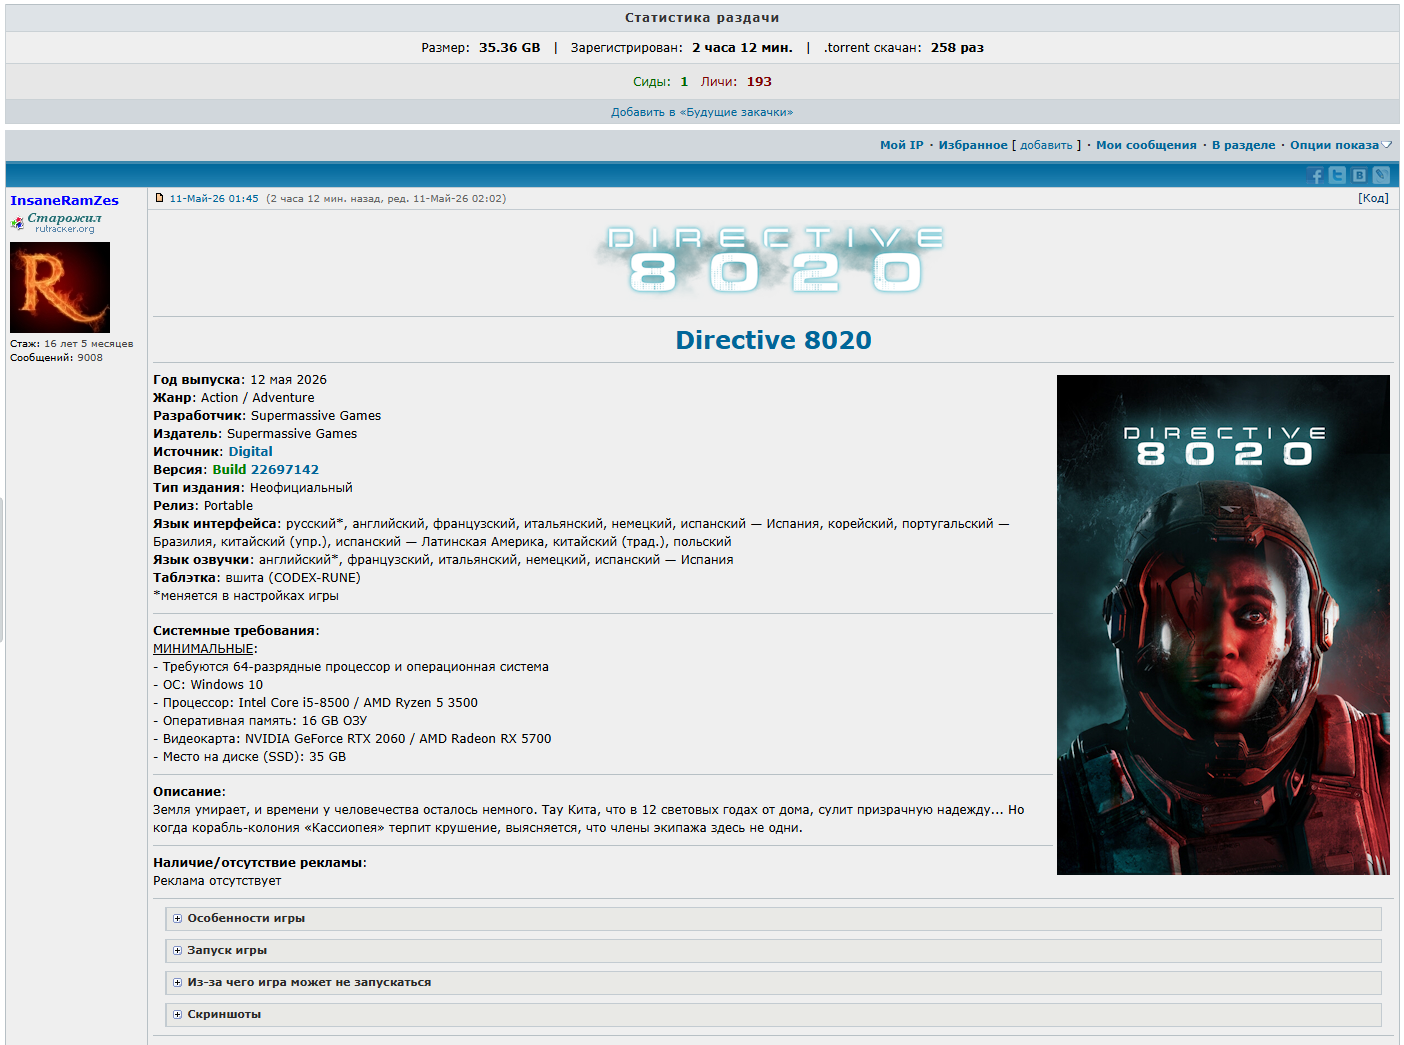Click the [Код] link
Viewport: 1404px width, 1045px height.
tap(1373, 198)
